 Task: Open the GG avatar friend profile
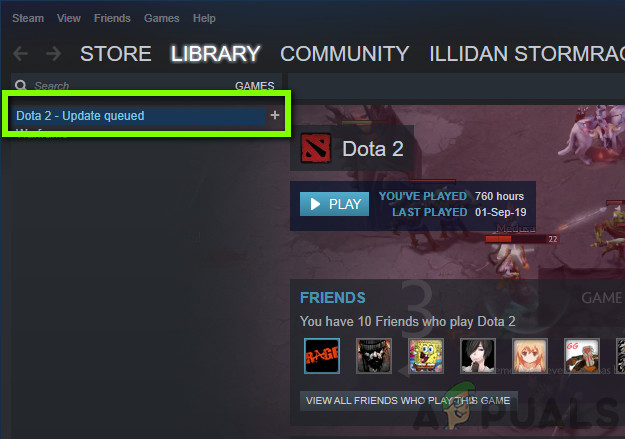click(x=582, y=356)
